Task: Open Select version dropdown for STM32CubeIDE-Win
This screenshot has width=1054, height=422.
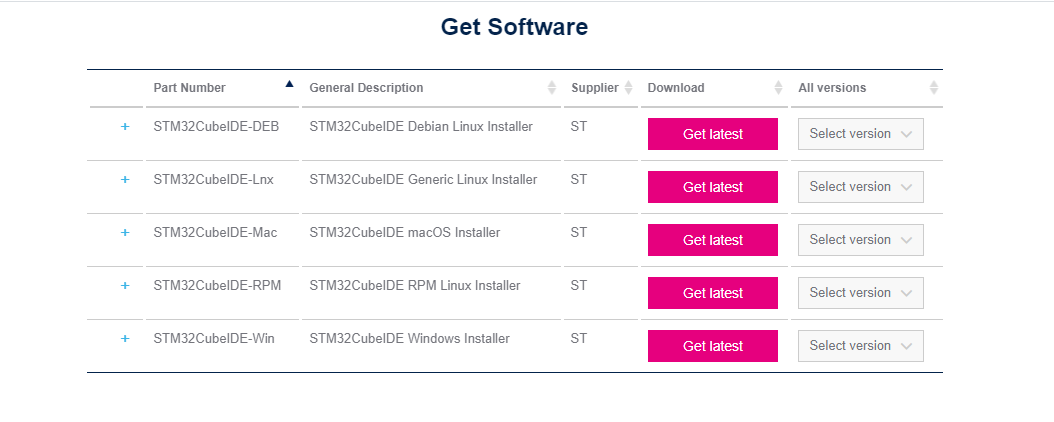Action: pyautogui.click(x=860, y=346)
